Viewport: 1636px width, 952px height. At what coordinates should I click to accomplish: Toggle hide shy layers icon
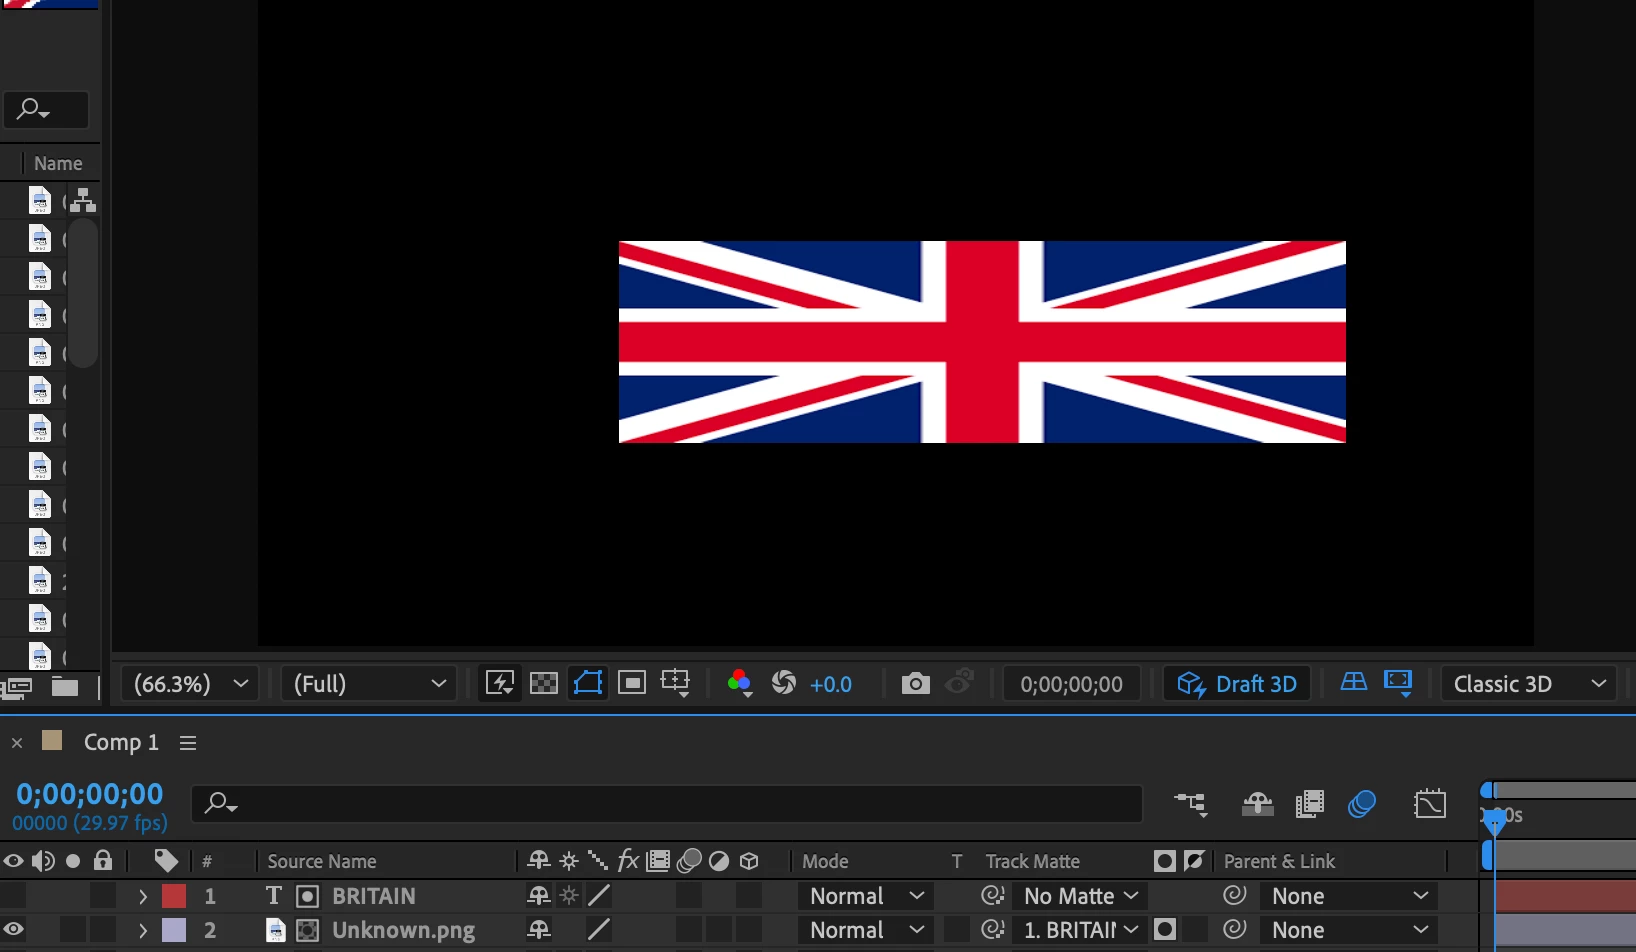click(x=1257, y=803)
